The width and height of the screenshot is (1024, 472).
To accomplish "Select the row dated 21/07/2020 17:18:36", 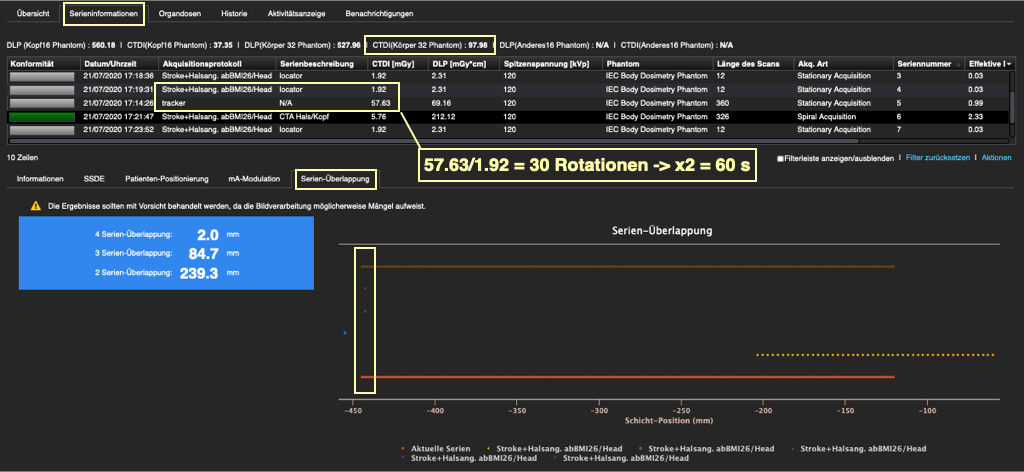I will click(508, 76).
